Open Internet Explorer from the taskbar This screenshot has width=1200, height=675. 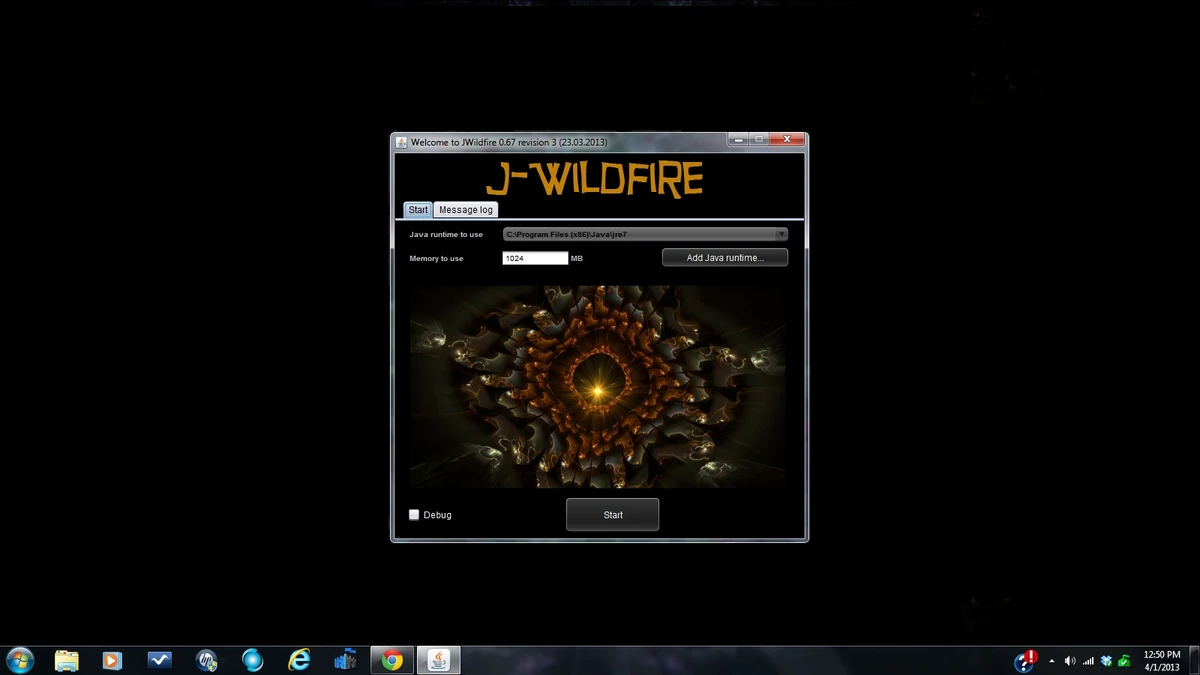point(299,660)
